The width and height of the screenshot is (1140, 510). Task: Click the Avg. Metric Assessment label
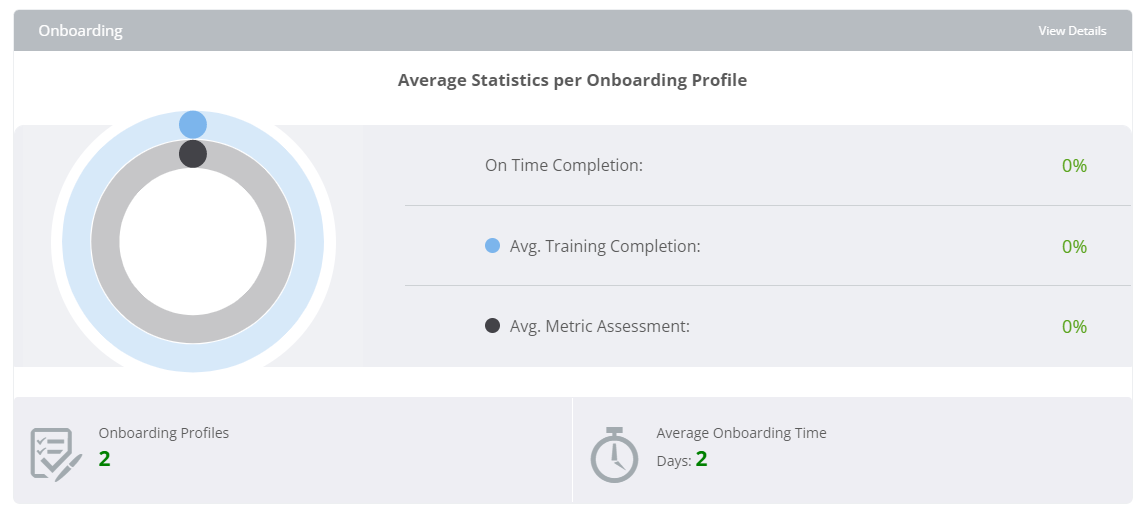600,326
